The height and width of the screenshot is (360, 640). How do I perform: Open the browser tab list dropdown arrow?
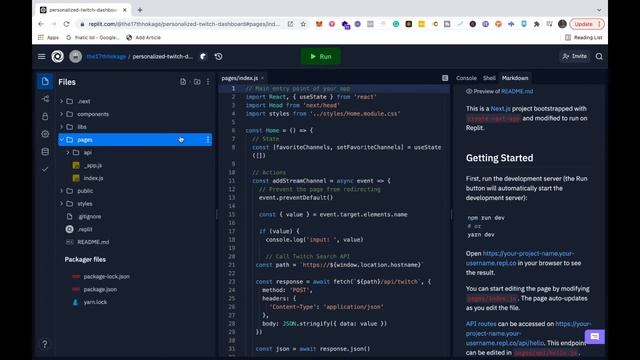599,10
